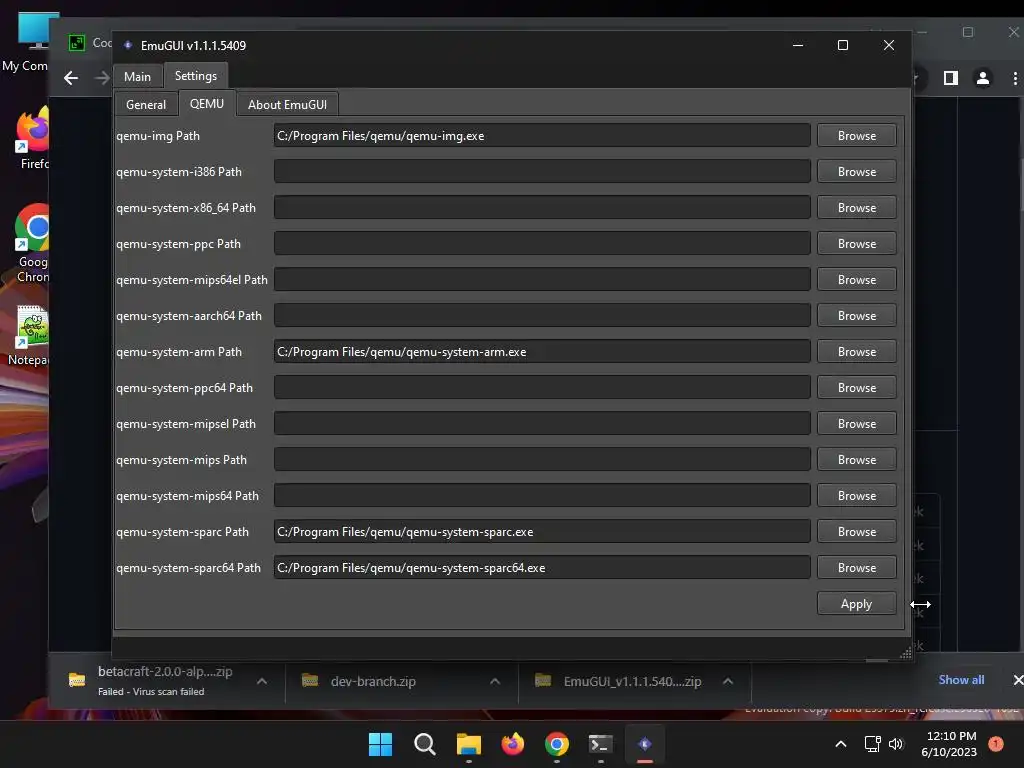
Task: Apply the QEMU path settings
Action: click(x=856, y=604)
